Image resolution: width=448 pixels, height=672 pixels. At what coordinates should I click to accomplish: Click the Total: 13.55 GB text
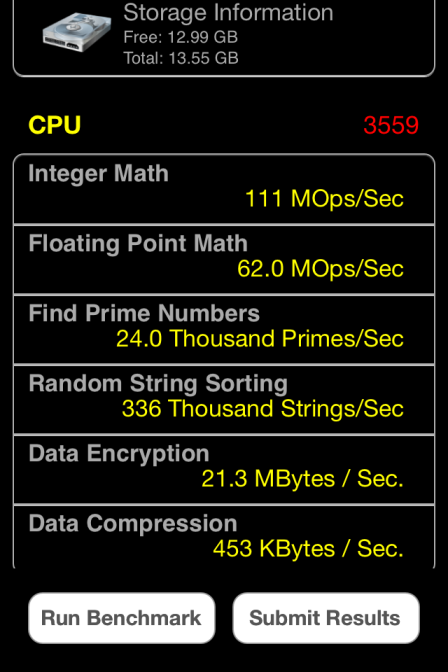(181, 58)
